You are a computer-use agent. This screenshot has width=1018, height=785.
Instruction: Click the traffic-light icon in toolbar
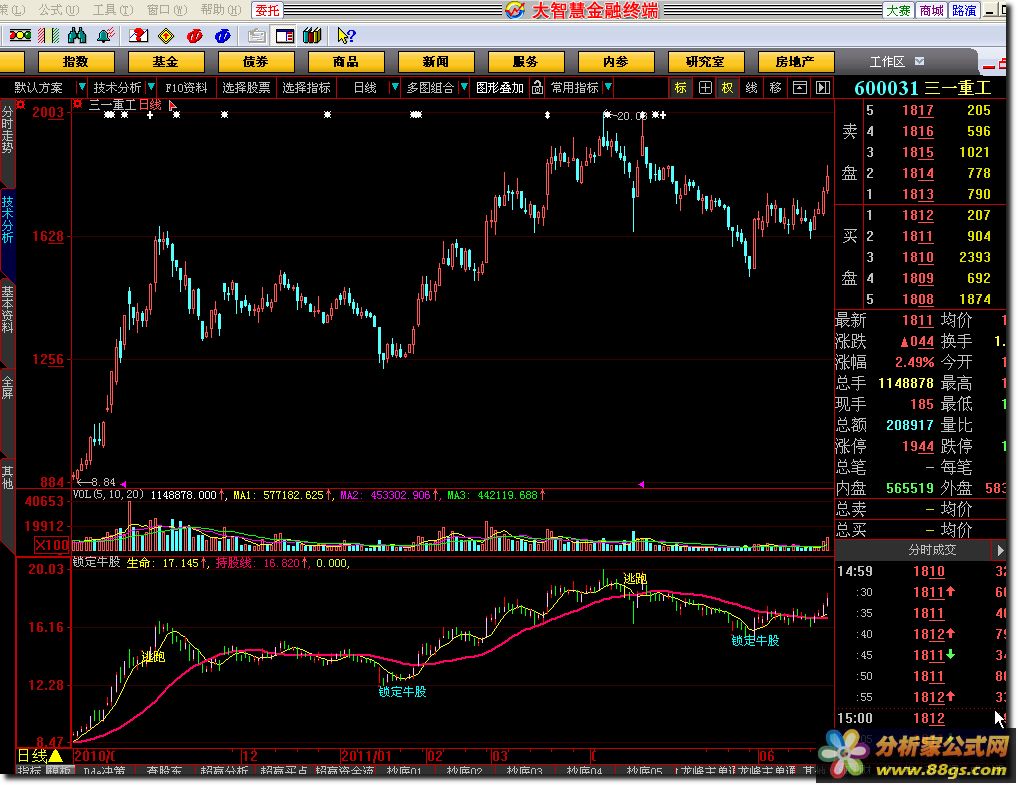pos(20,36)
